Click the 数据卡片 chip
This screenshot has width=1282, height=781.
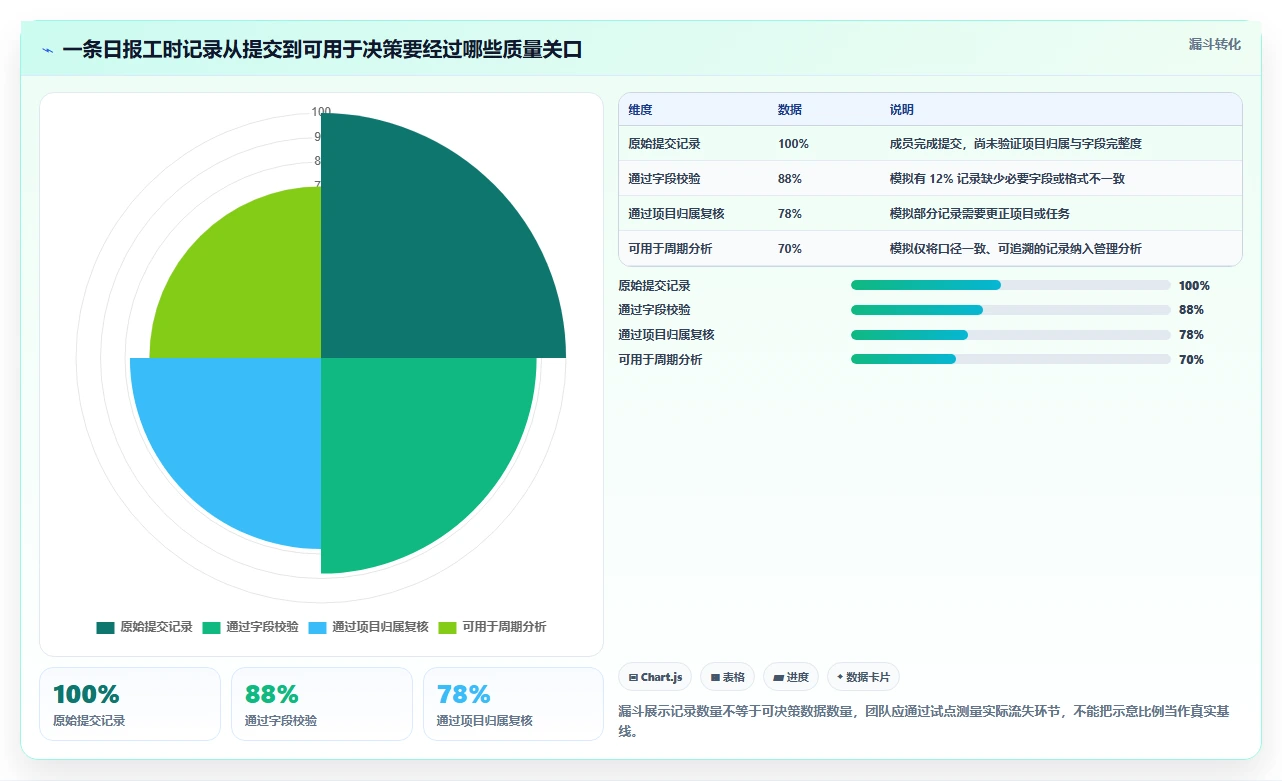click(x=863, y=677)
